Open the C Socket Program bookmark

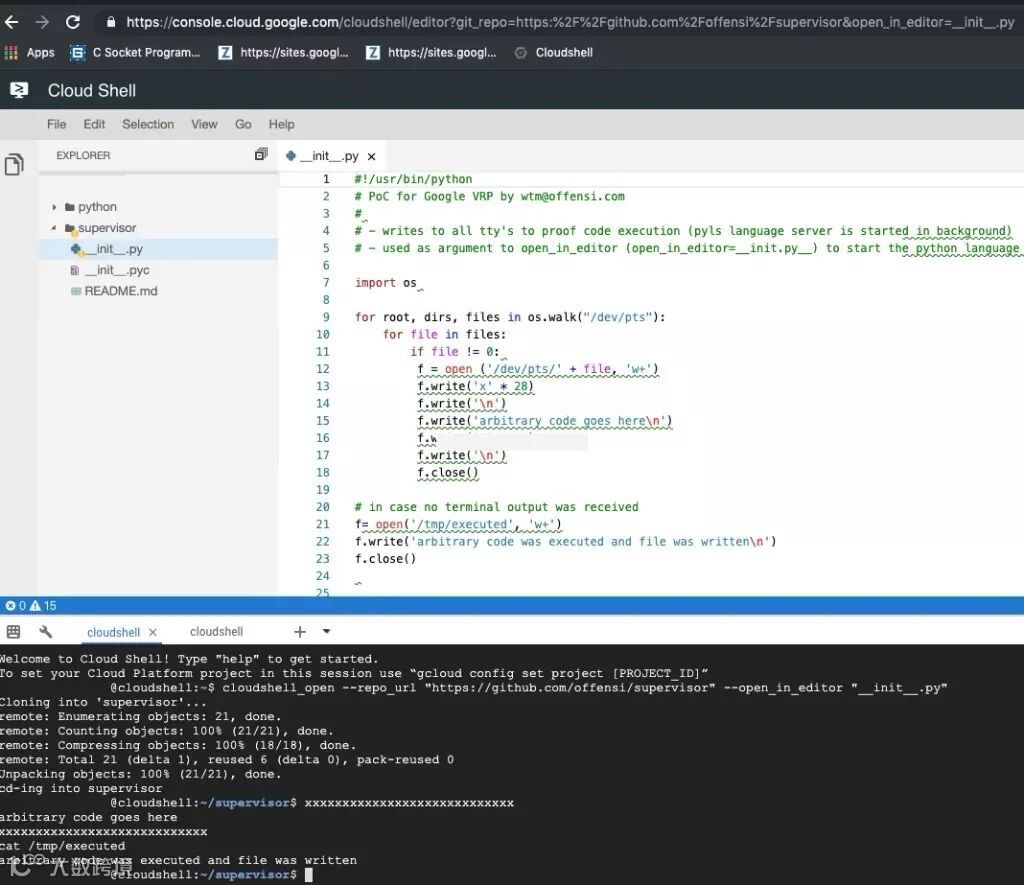pos(135,52)
